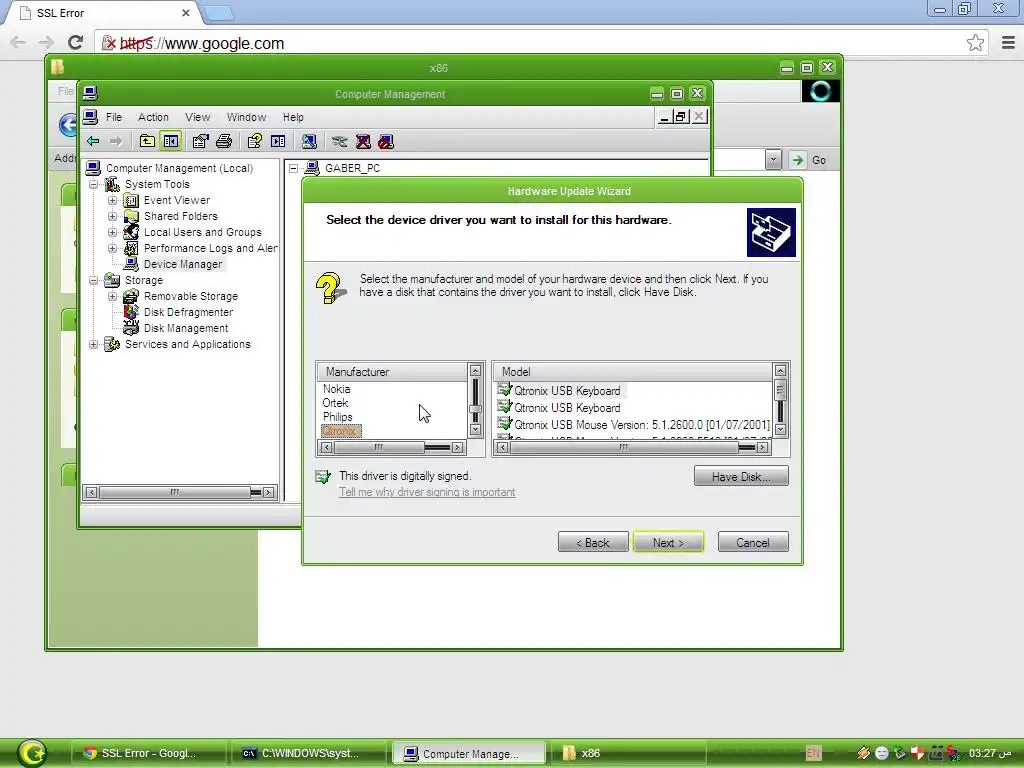This screenshot has width=1024, height=768.
Task: Expand the Removable Storage node
Action: (x=112, y=296)
